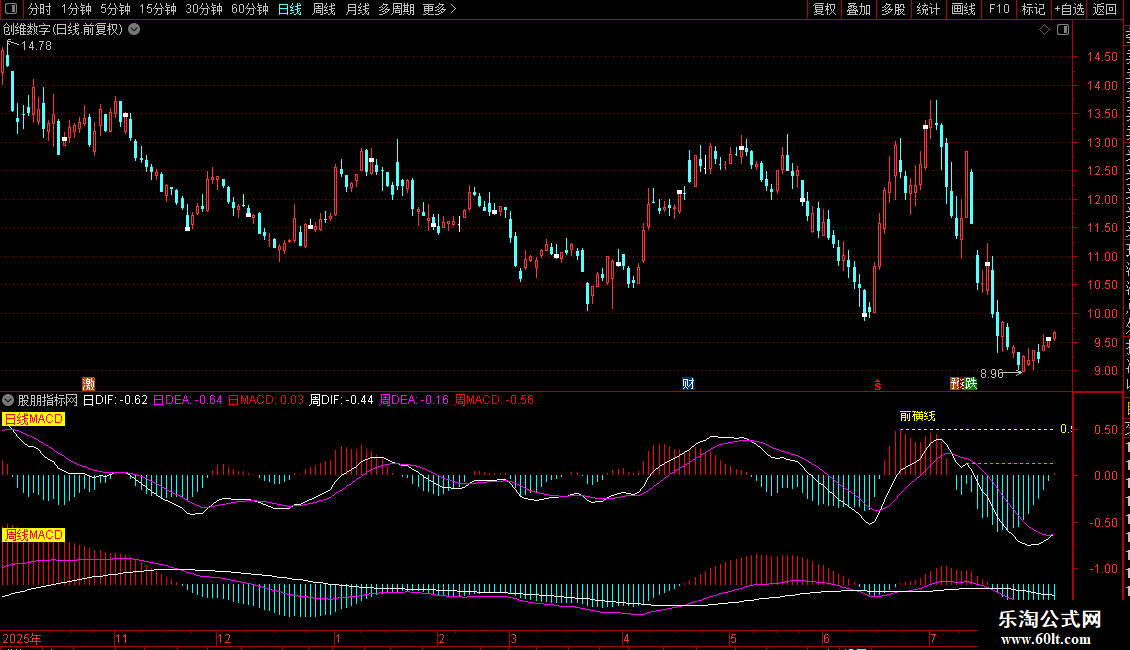Select the 周线 weekly tab
This screenshot has height=650, width=1130.
click(x=324, y=9)
